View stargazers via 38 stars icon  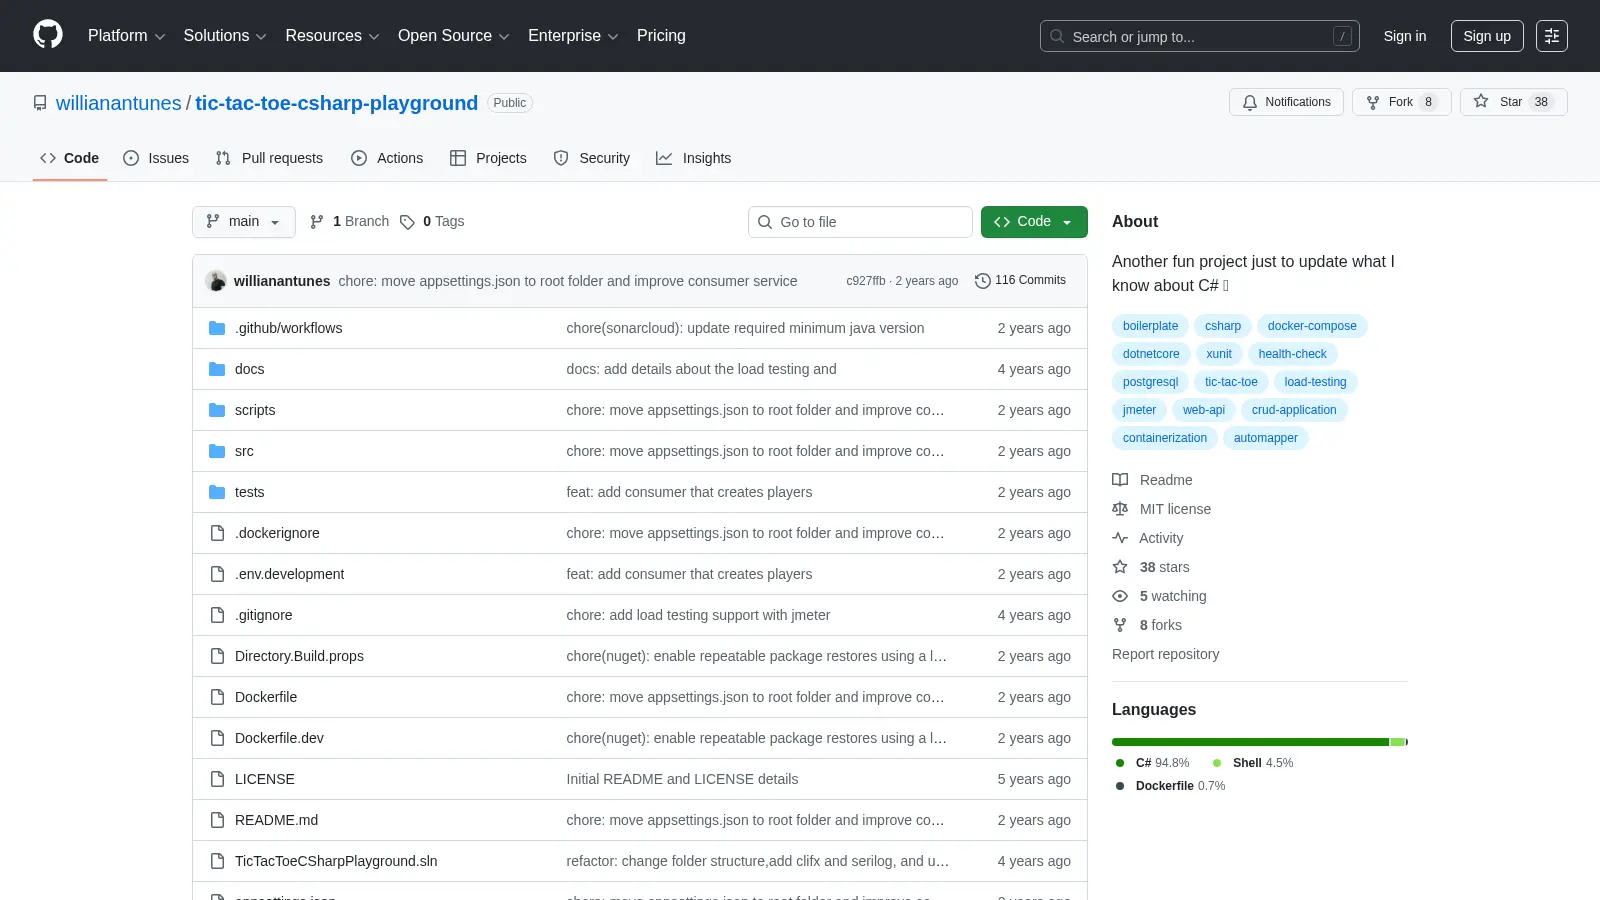[x=1120, y=567]
